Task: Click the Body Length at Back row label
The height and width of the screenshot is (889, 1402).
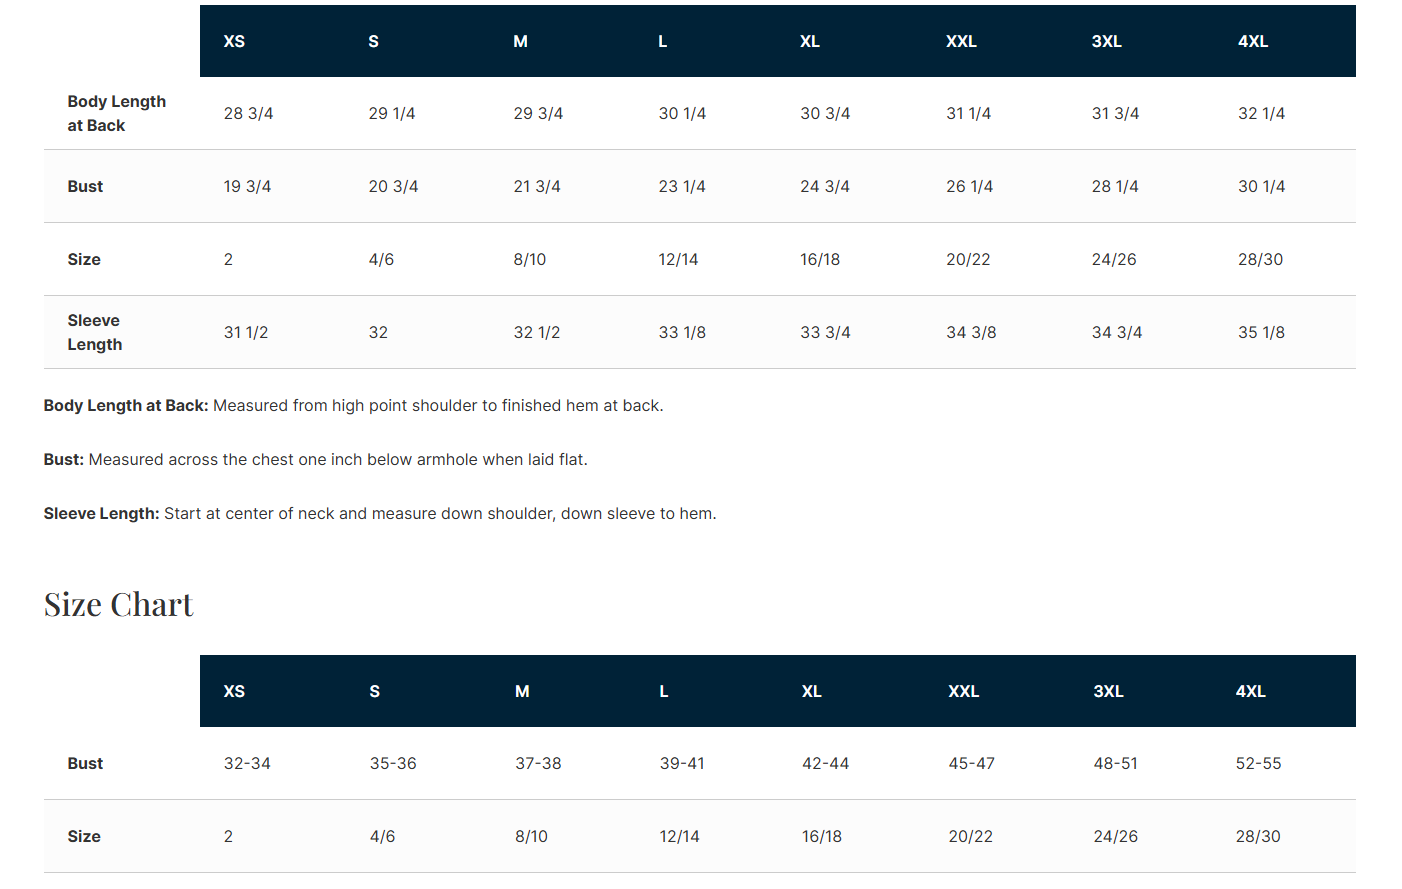Action: click(x=117, y=113)
